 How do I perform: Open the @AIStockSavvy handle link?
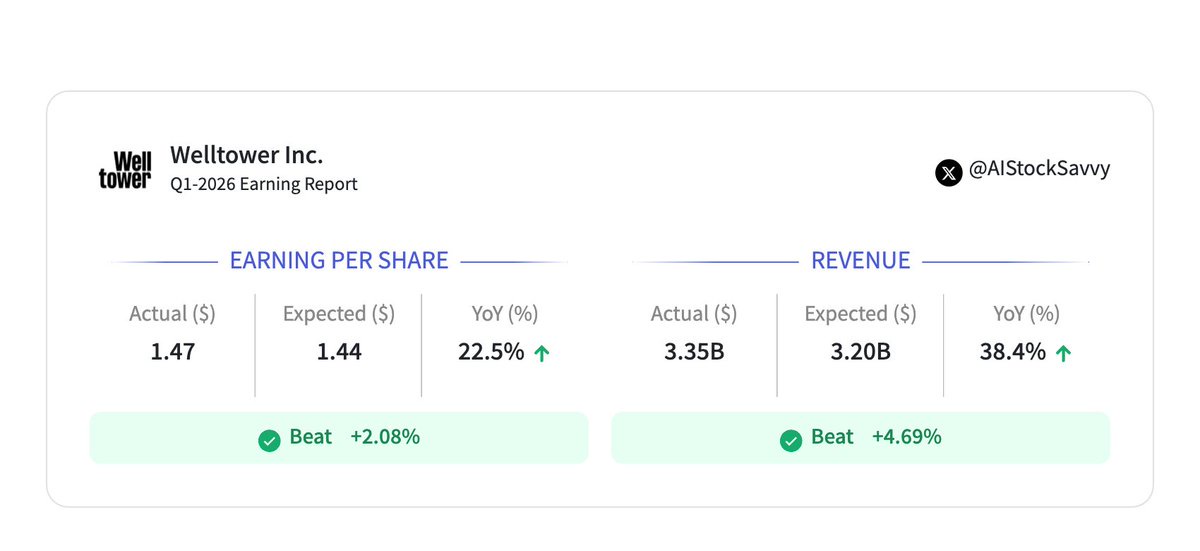[x=1039, y=170]
